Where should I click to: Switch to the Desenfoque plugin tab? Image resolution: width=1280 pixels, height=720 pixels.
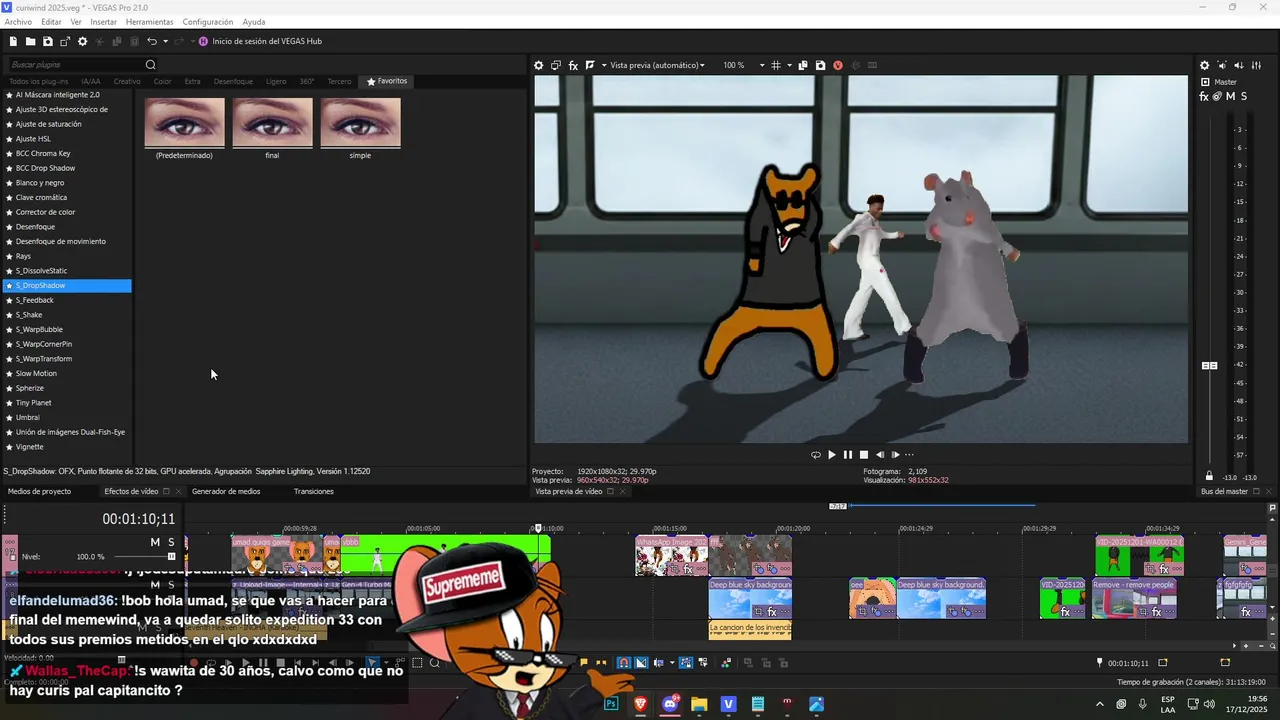[x=233, y=81]
